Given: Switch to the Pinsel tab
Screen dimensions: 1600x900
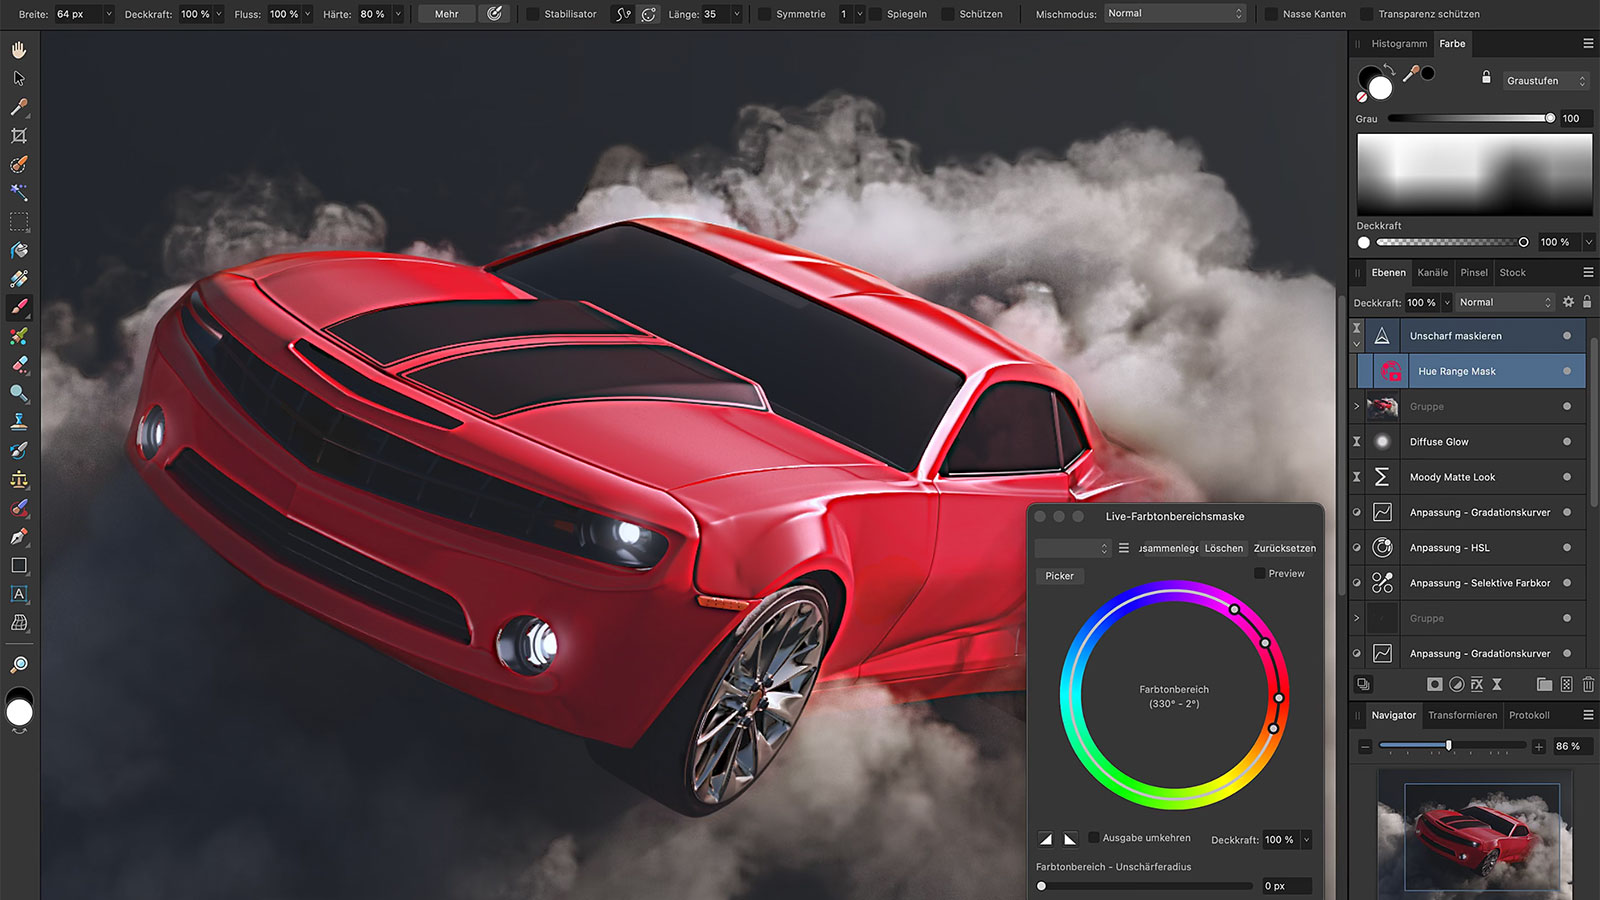Looking at the screenshot, I should click(x=1474, y=273).
